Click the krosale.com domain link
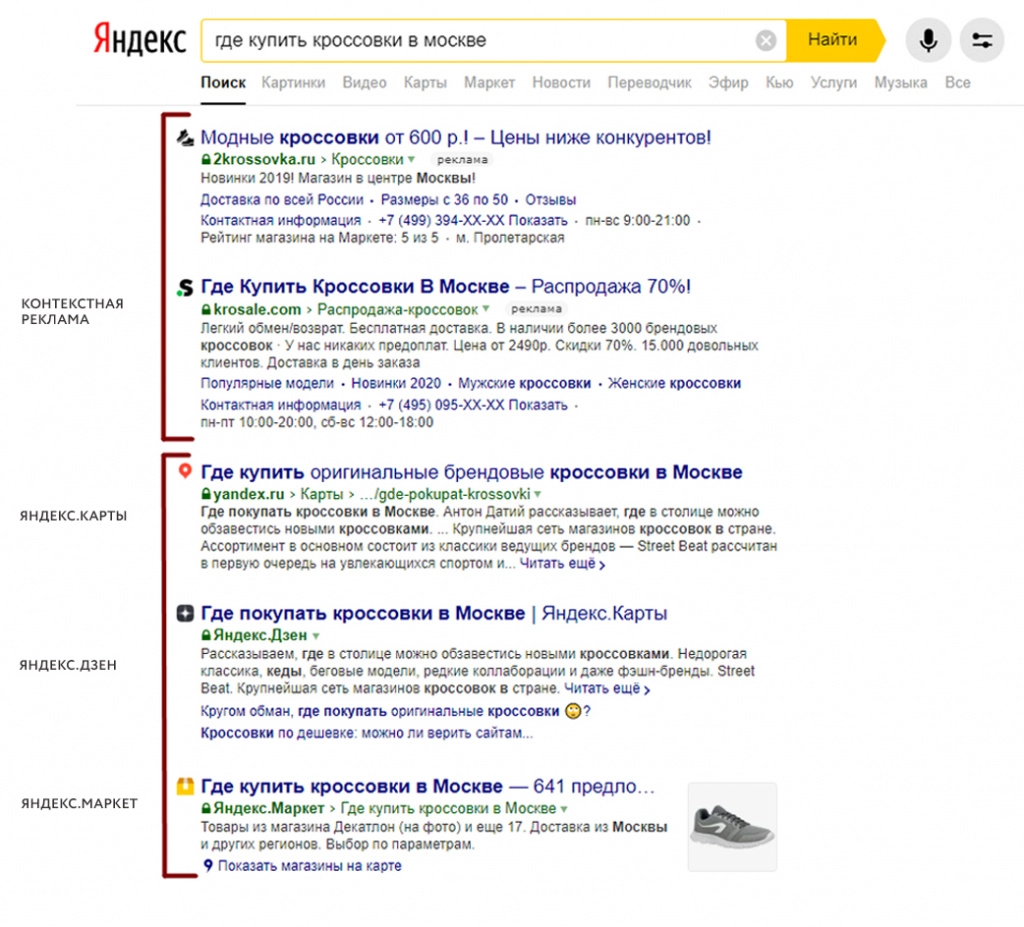The image size is (1024, 927). 257,309
